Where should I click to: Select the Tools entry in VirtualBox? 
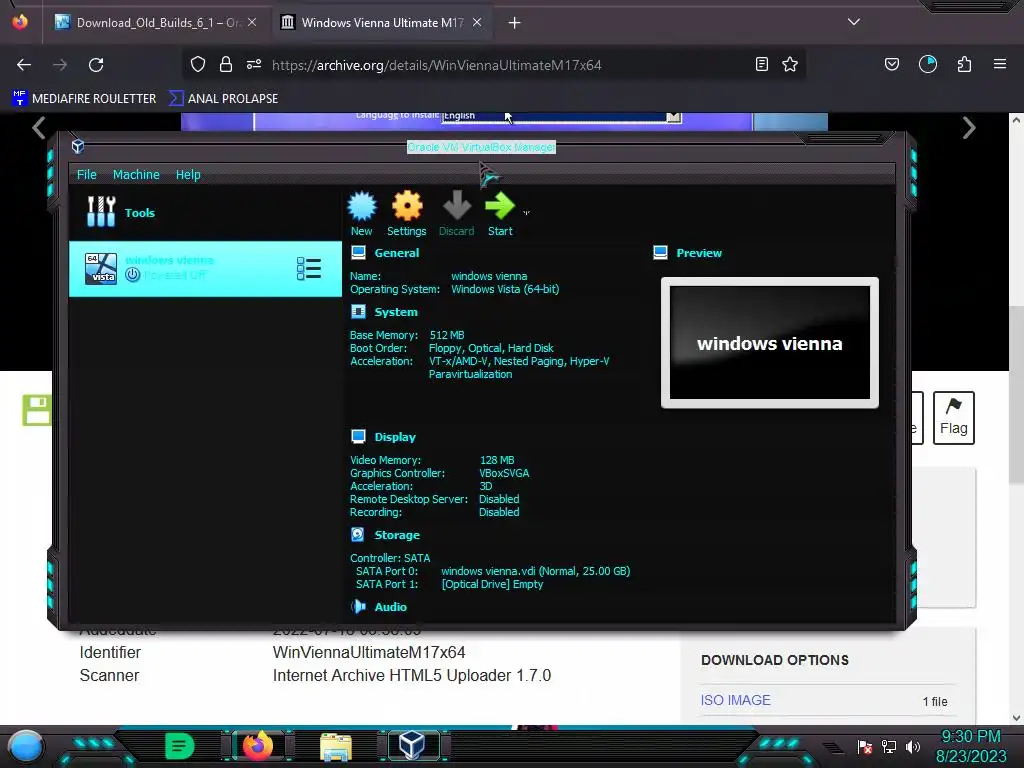tap(205, 212)
